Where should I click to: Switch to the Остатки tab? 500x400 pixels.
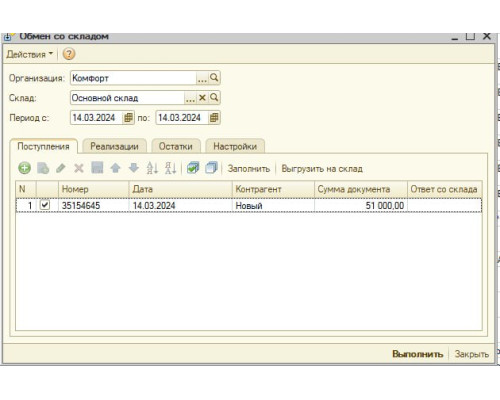coord(176,146)
